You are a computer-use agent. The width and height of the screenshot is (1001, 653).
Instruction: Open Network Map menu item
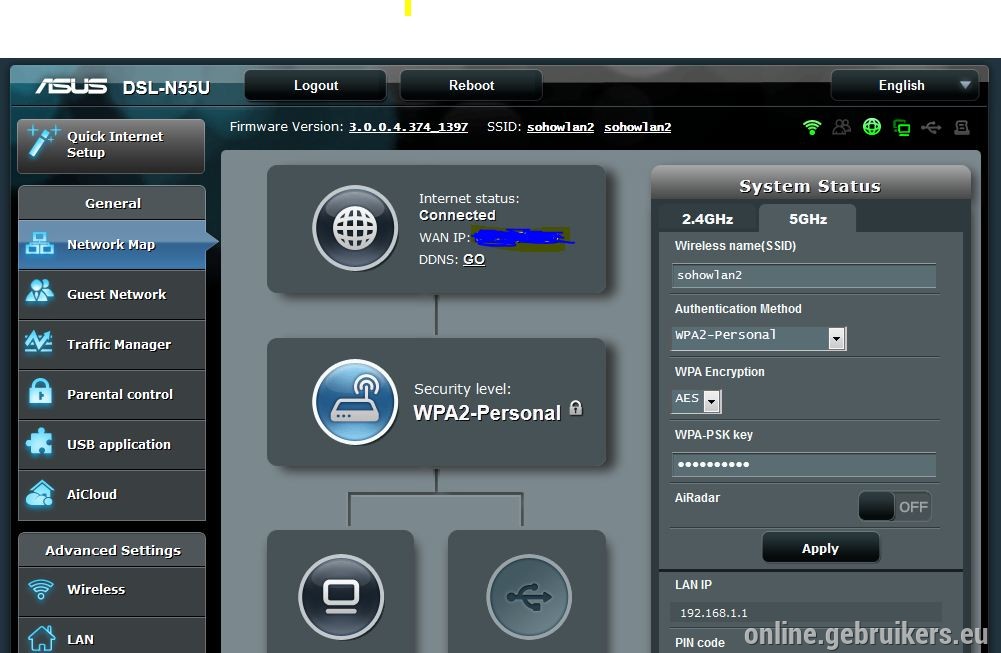tap(112, 244)
